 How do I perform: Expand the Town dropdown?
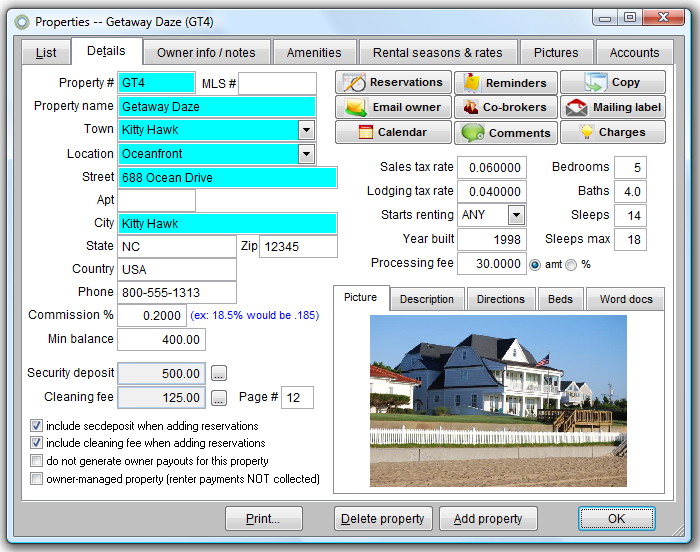click(306, 130)
